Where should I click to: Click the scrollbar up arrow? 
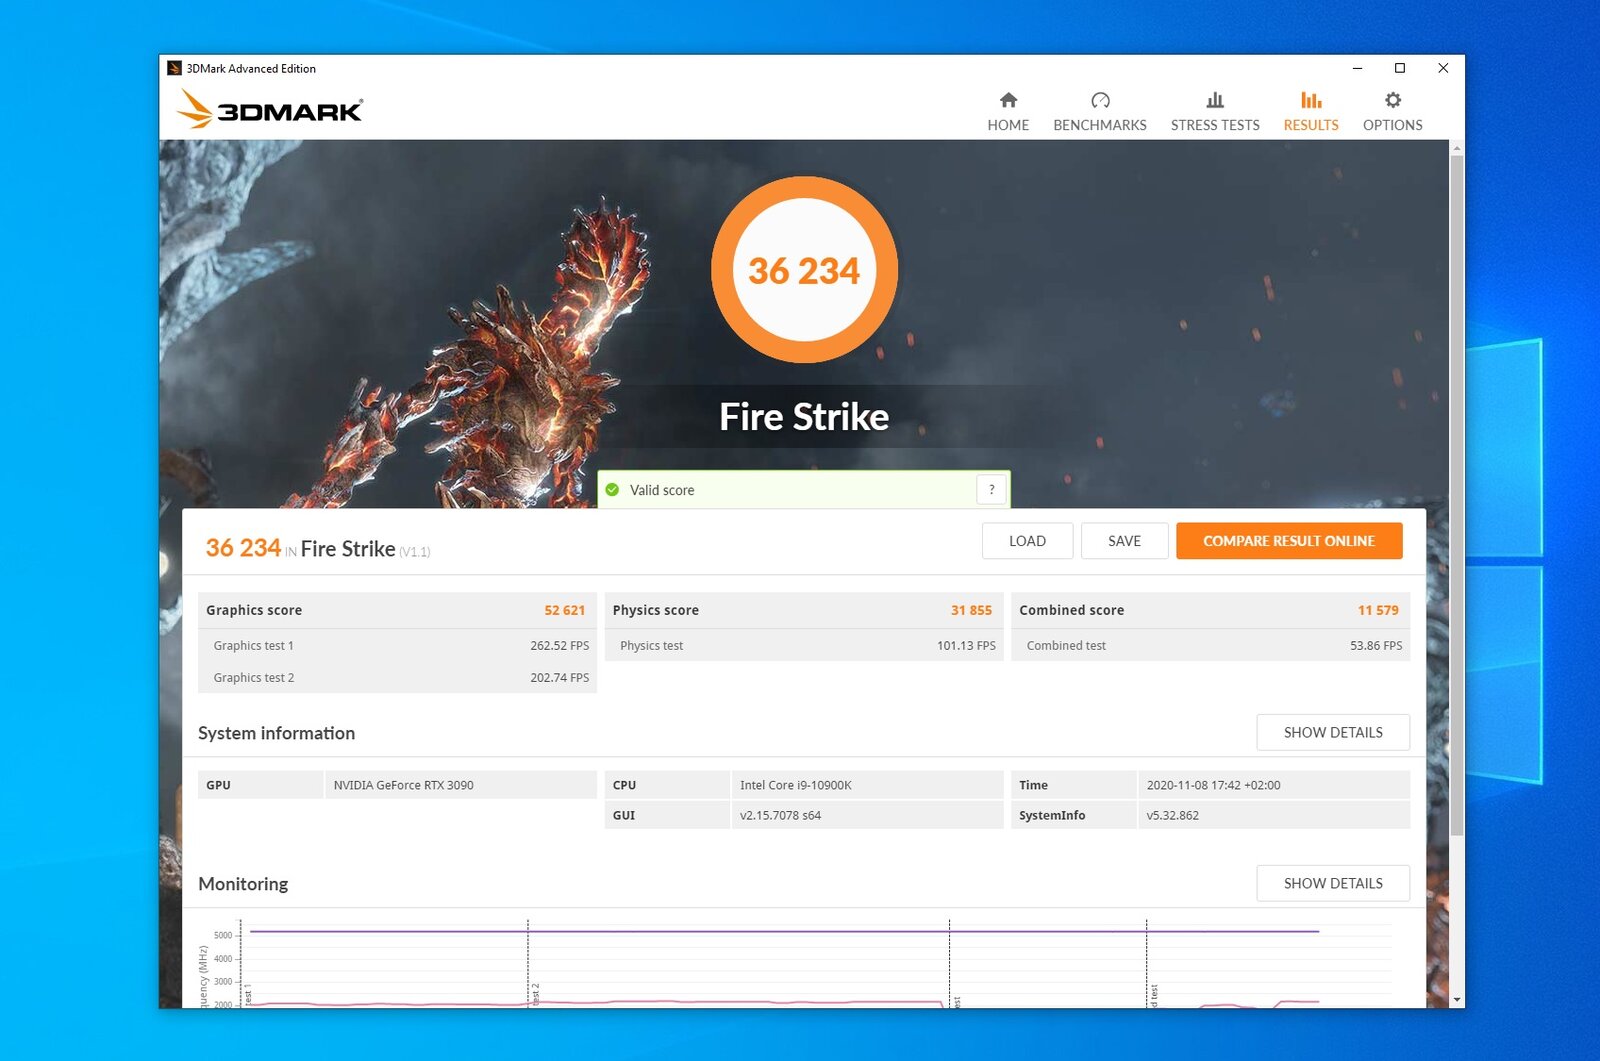point(1457,148)
